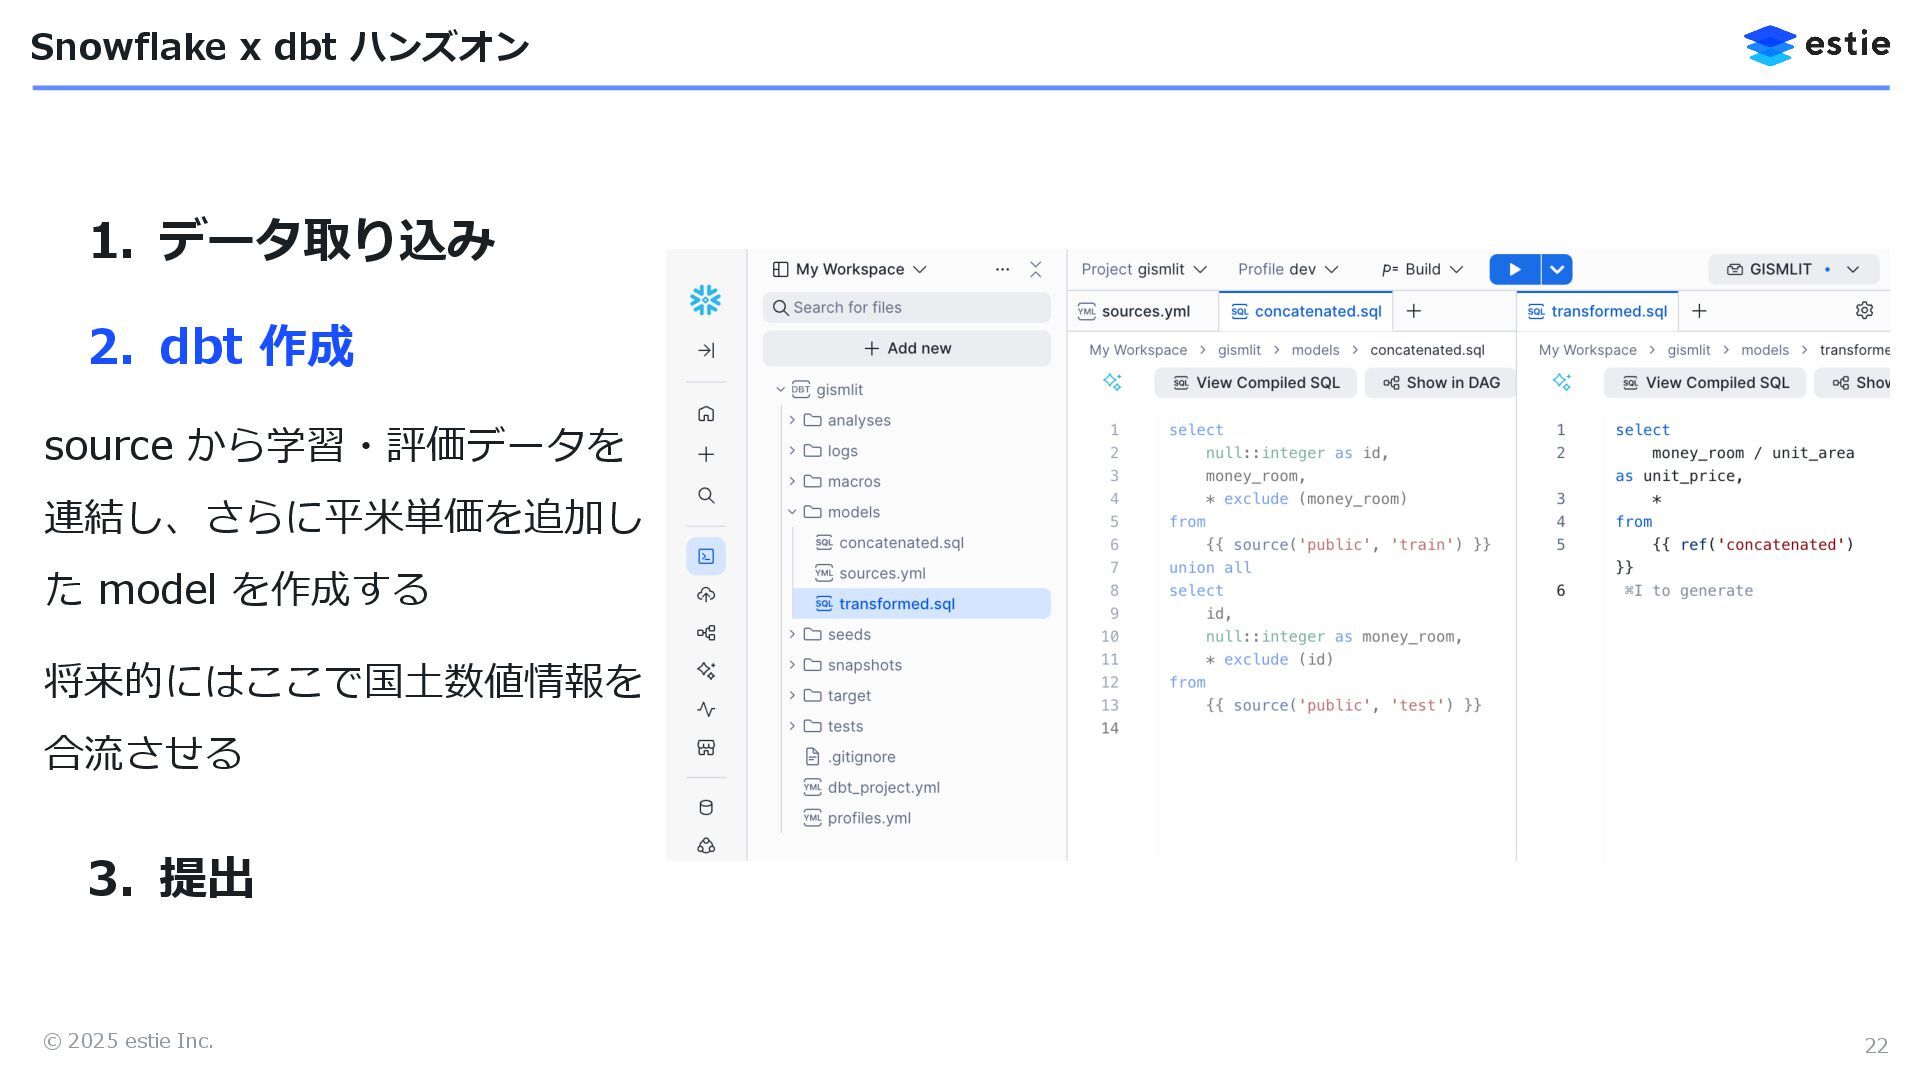The width and height of the screenshot is (1920, 1080).
Task: Click View Compiled SQL for concatenated.sql
Action: click(1255, 383)
